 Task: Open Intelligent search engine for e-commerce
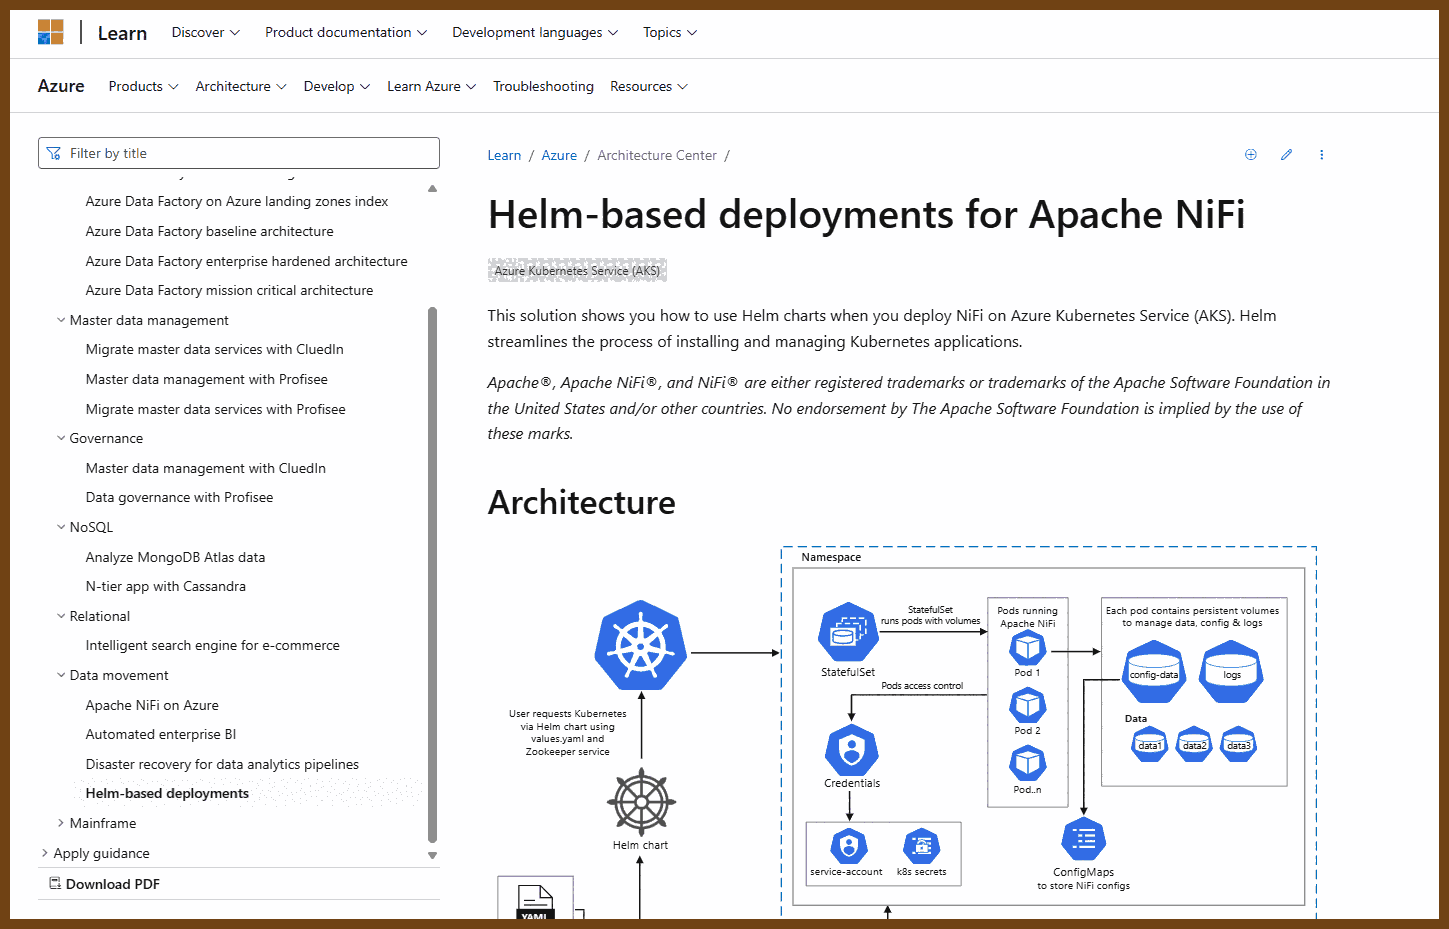[213, 645]
